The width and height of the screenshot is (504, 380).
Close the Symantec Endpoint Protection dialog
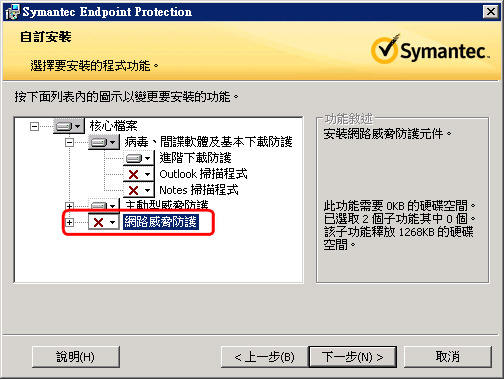pos(491,12)
